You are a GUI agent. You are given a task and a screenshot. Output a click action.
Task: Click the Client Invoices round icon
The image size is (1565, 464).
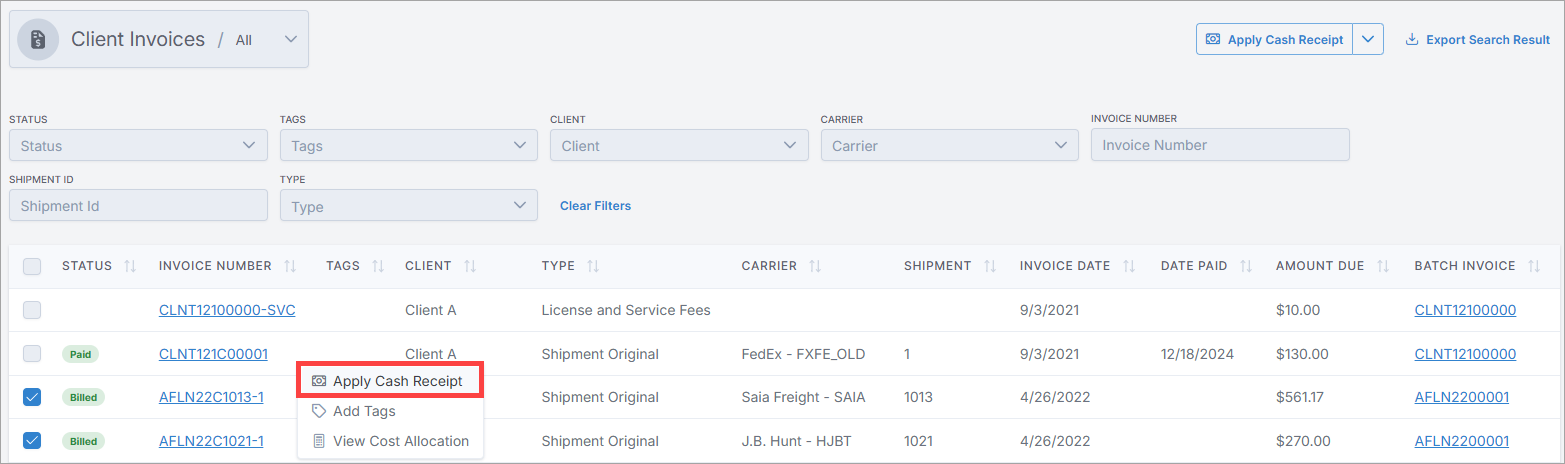point(38,40)
